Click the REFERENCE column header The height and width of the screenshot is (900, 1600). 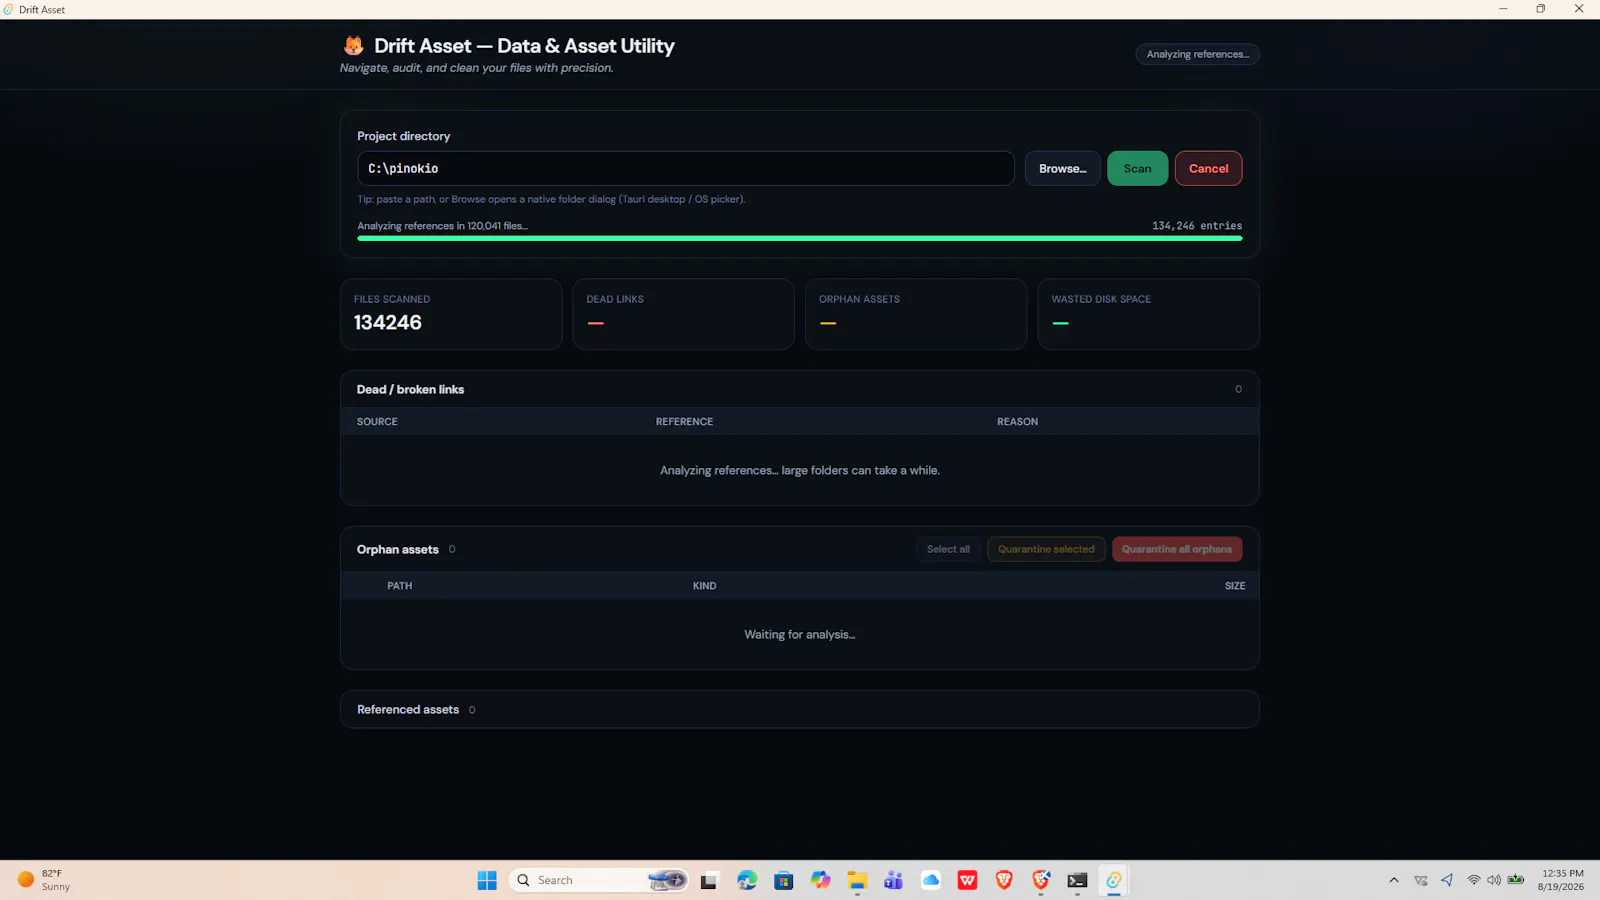click(684, 422)
